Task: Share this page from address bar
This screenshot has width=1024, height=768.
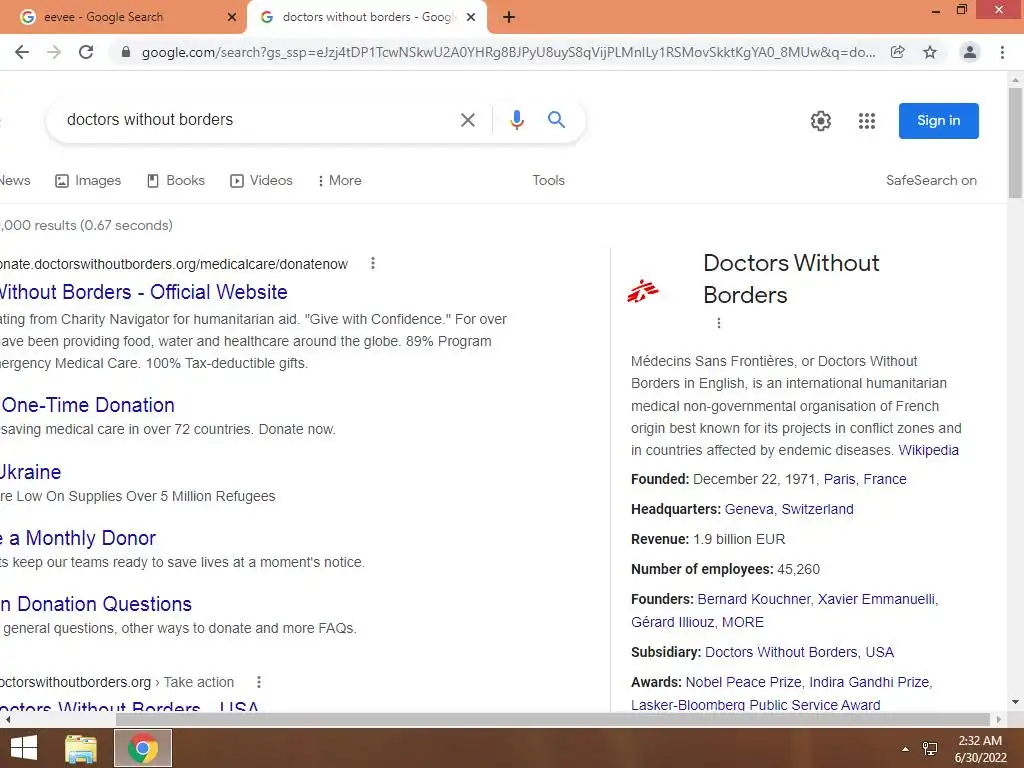Action: (898, 52)
